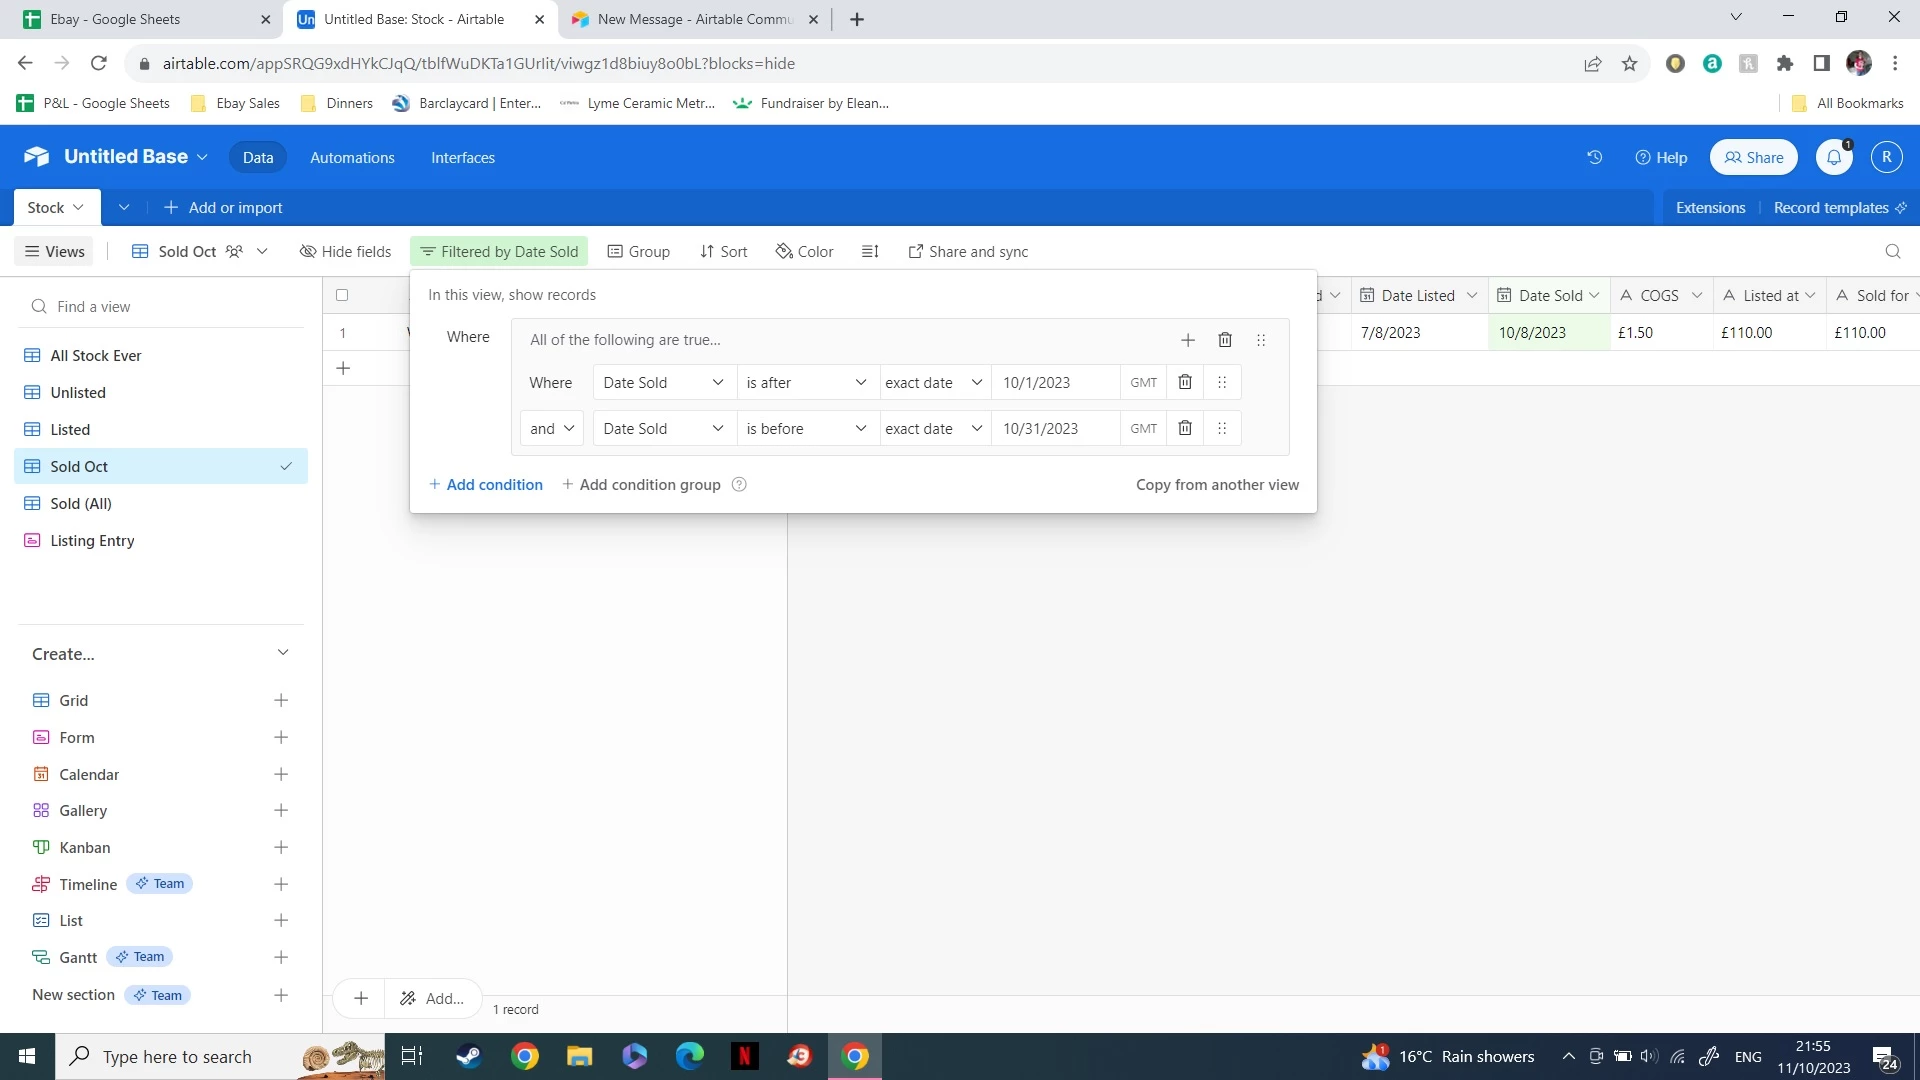Delete the whole condition group
1920x1080 pixels.
[1225, 340]
